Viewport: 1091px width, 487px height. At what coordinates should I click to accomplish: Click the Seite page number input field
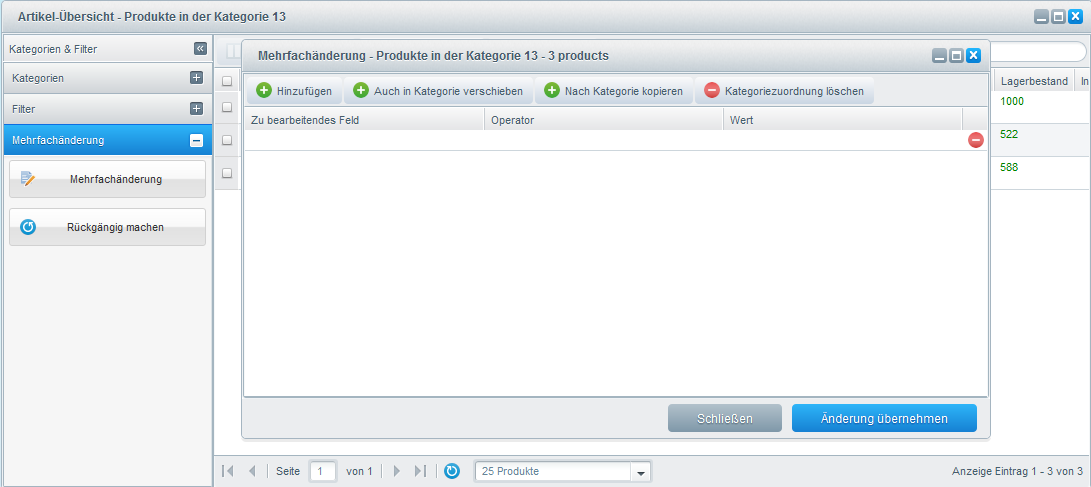[323, 471]
